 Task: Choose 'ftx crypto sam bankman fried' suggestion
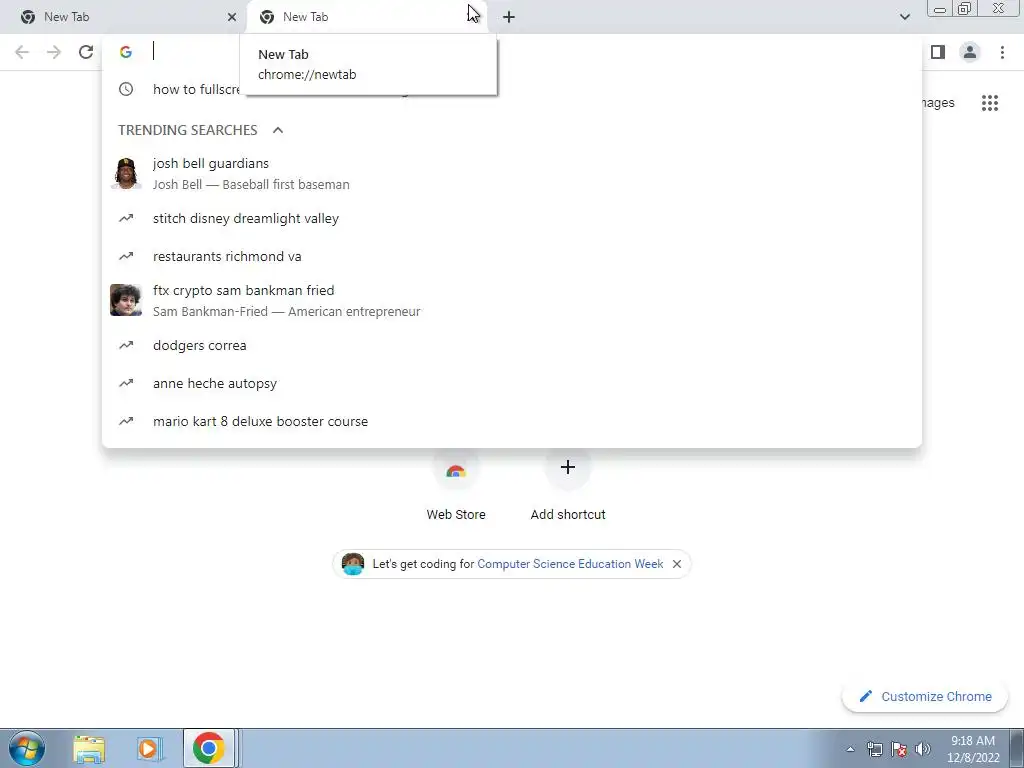[512, 300]
